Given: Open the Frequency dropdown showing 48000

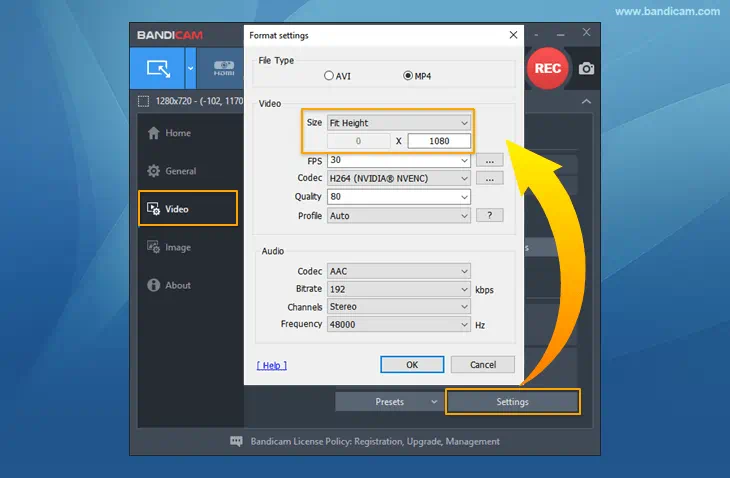Looking at the screenshot, I should click(x=399, y=324).
